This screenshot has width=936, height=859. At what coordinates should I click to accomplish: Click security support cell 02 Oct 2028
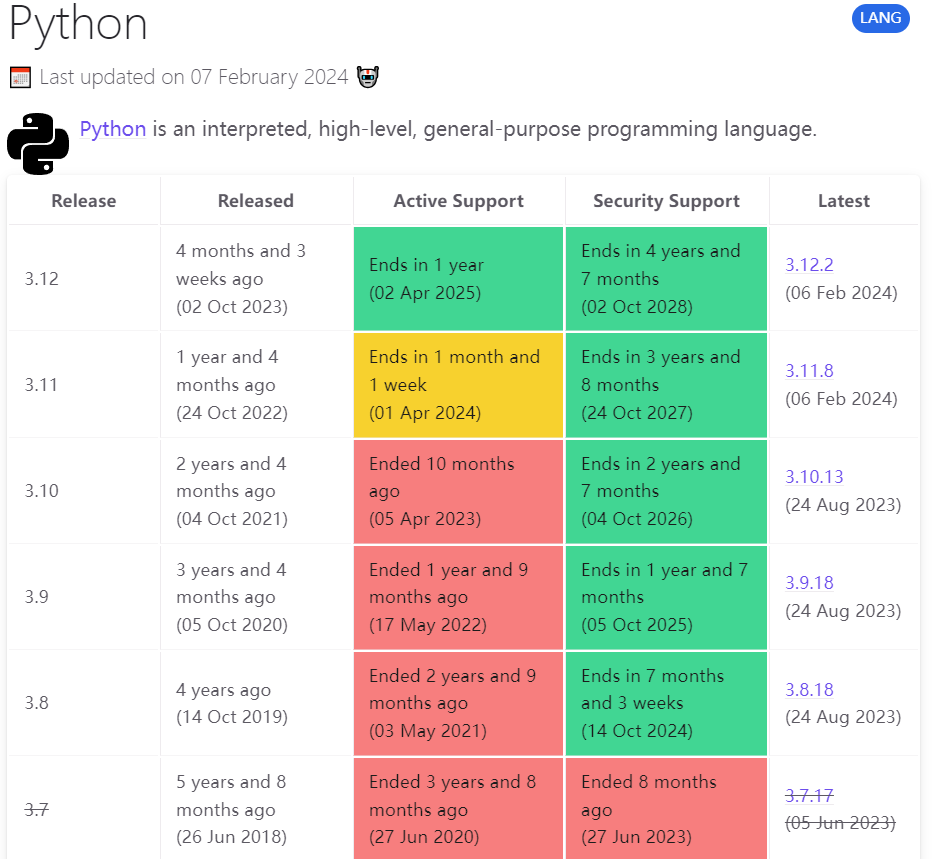[666, 279]
